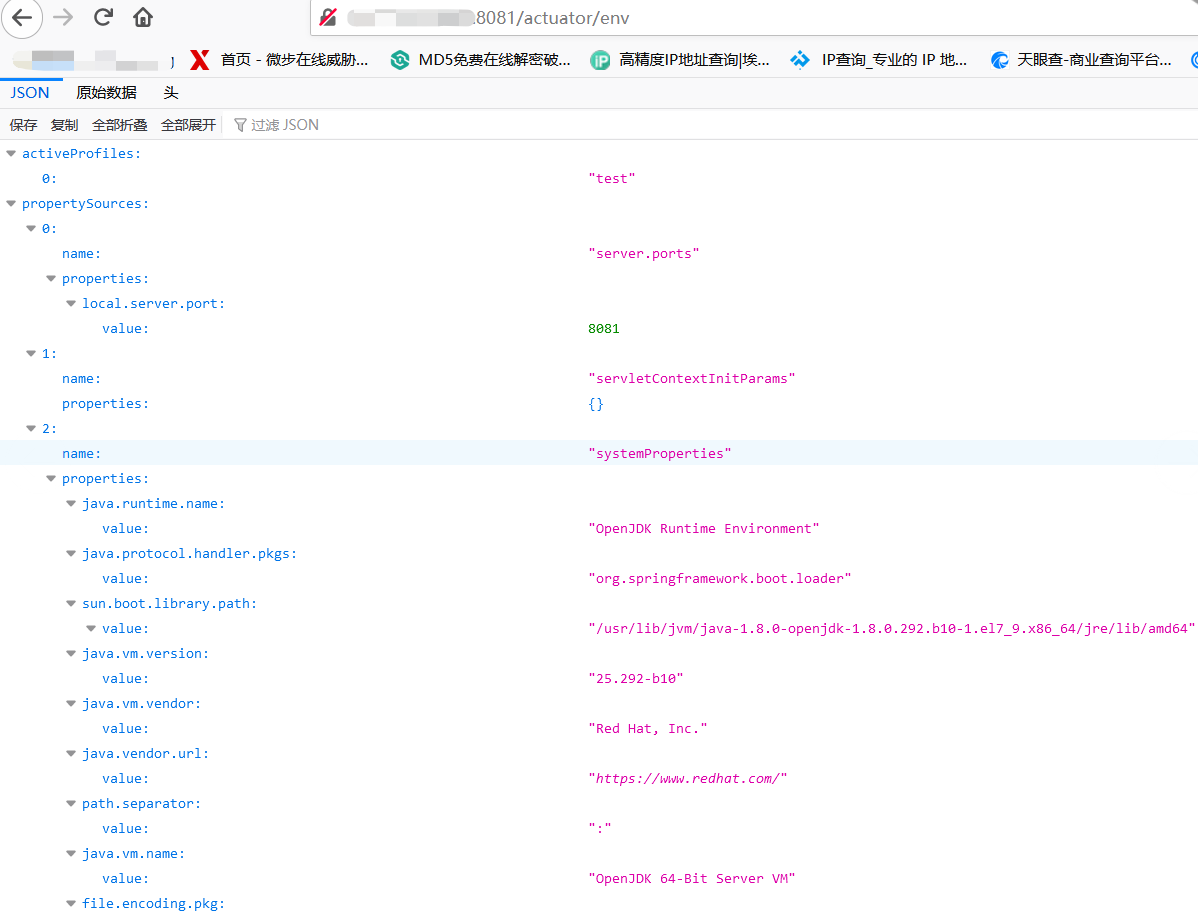Switch to the 原始数据 tab
Image resolution: width=1198 pixels, height=916 pixels.
coord(106,92)
